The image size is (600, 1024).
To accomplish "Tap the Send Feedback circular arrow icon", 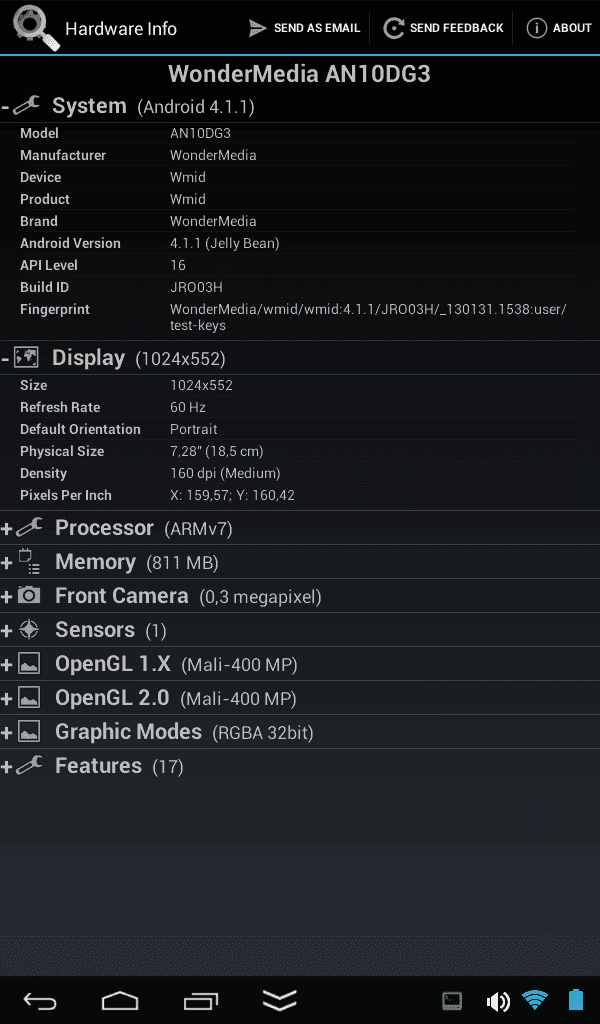I will (x=393, y=28).
